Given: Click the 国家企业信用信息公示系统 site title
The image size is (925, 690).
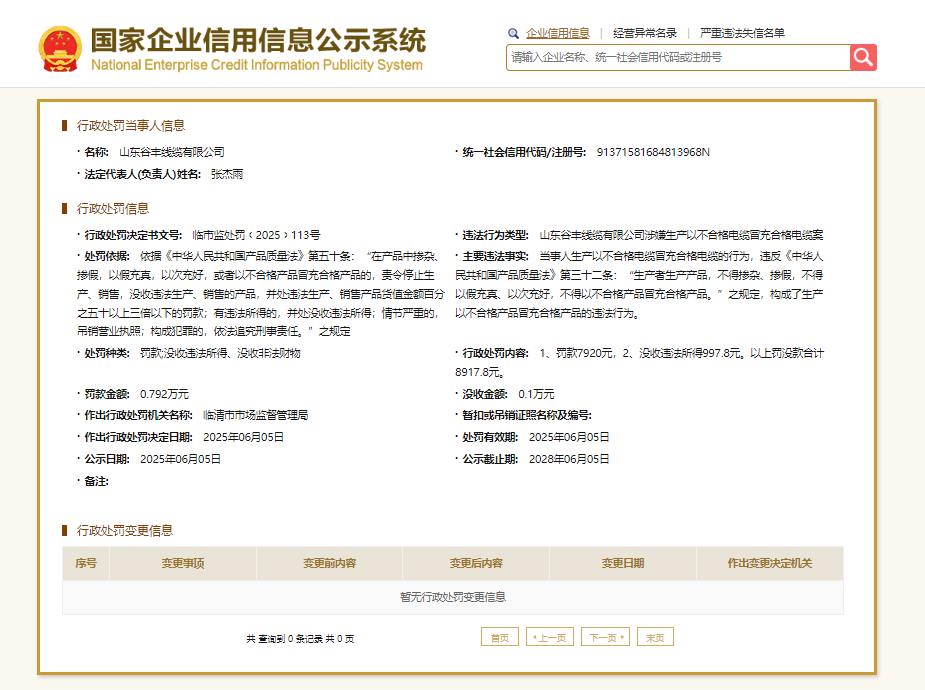Looking at the screenshot, I should 258,40.
